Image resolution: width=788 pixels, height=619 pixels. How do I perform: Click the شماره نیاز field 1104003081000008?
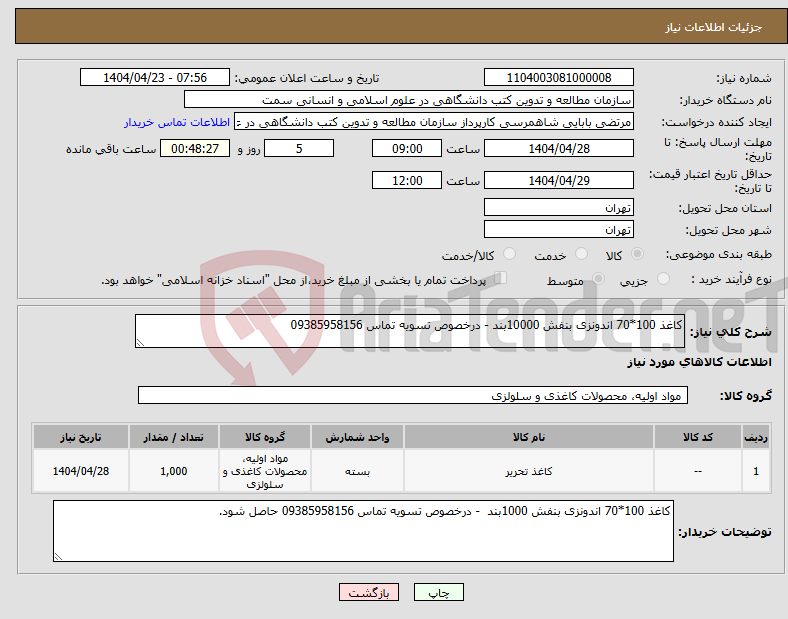pyautogui.click(x=558, y=78)
